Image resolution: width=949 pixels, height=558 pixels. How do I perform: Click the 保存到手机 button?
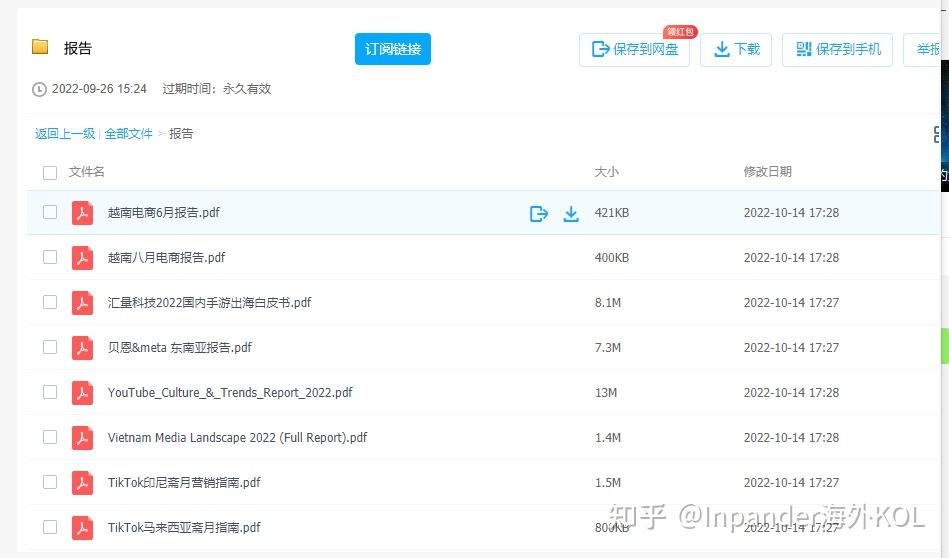point(838,50)
